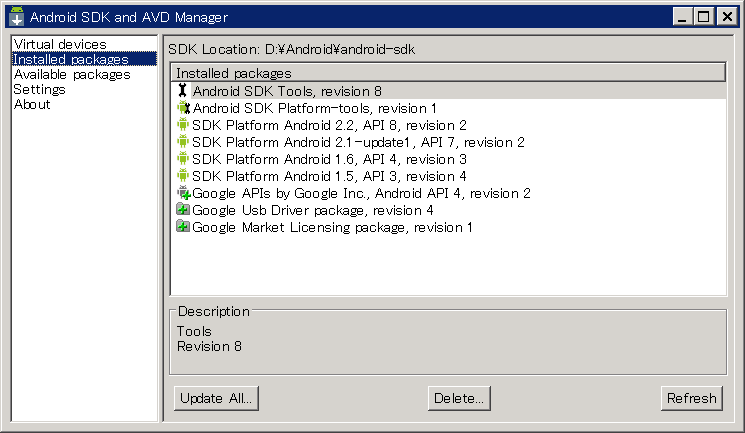Select 'SDK Platform Android 2.1-update1, API 7' row
Image resolution: width=745 pixels, height=433 pixels.
click(x=449, y=142)
